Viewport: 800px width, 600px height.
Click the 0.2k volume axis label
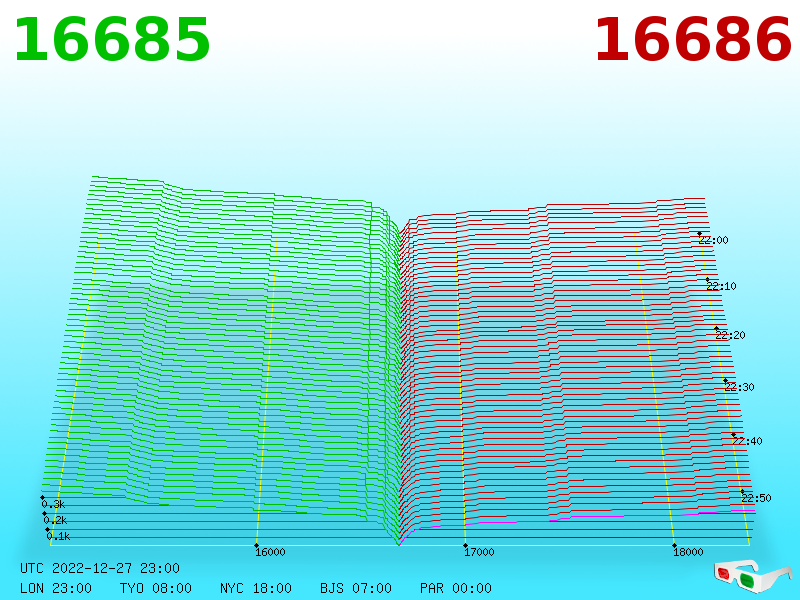coord(55,520)
